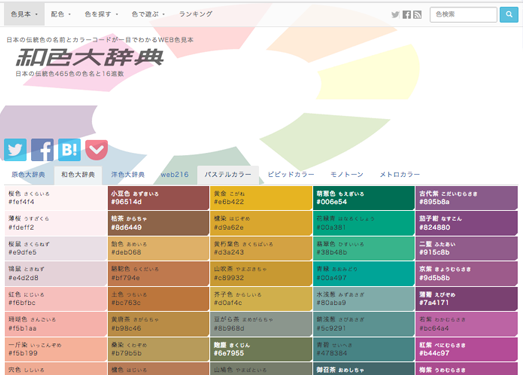Expand the 色を探す dropdown menu
Screen dimensions: 523x375
click(101, 14)
